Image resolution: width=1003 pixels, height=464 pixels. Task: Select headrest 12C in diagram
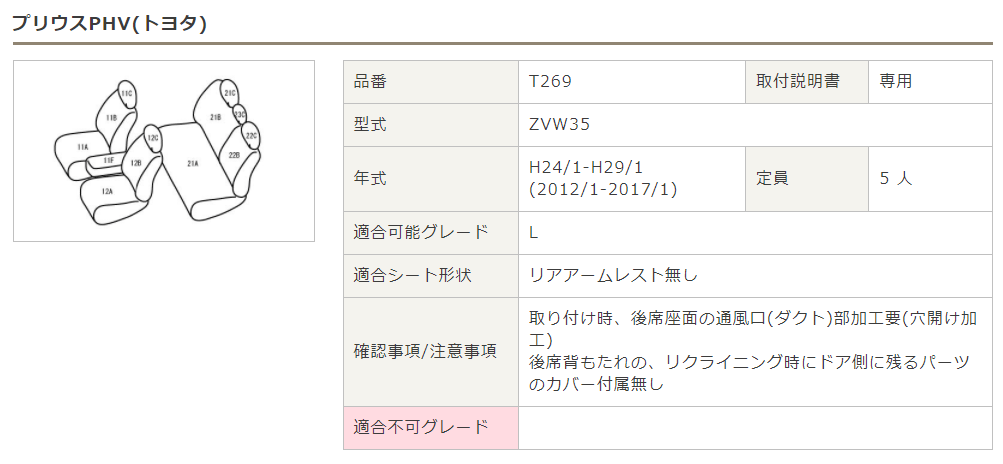[x=152, y=138]
